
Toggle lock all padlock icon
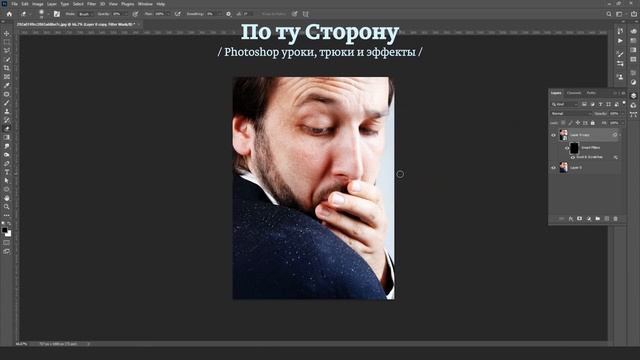point(593,122)
